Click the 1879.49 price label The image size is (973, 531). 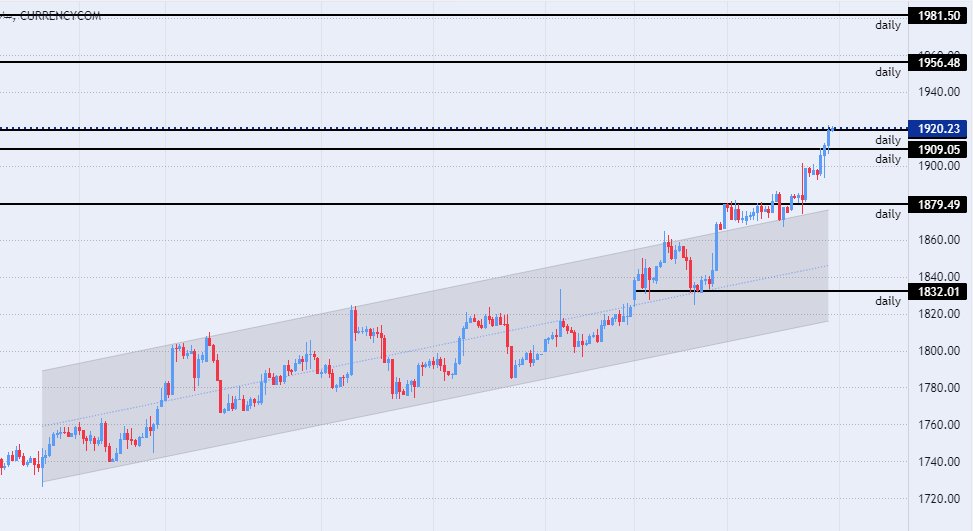click(939, 204)
